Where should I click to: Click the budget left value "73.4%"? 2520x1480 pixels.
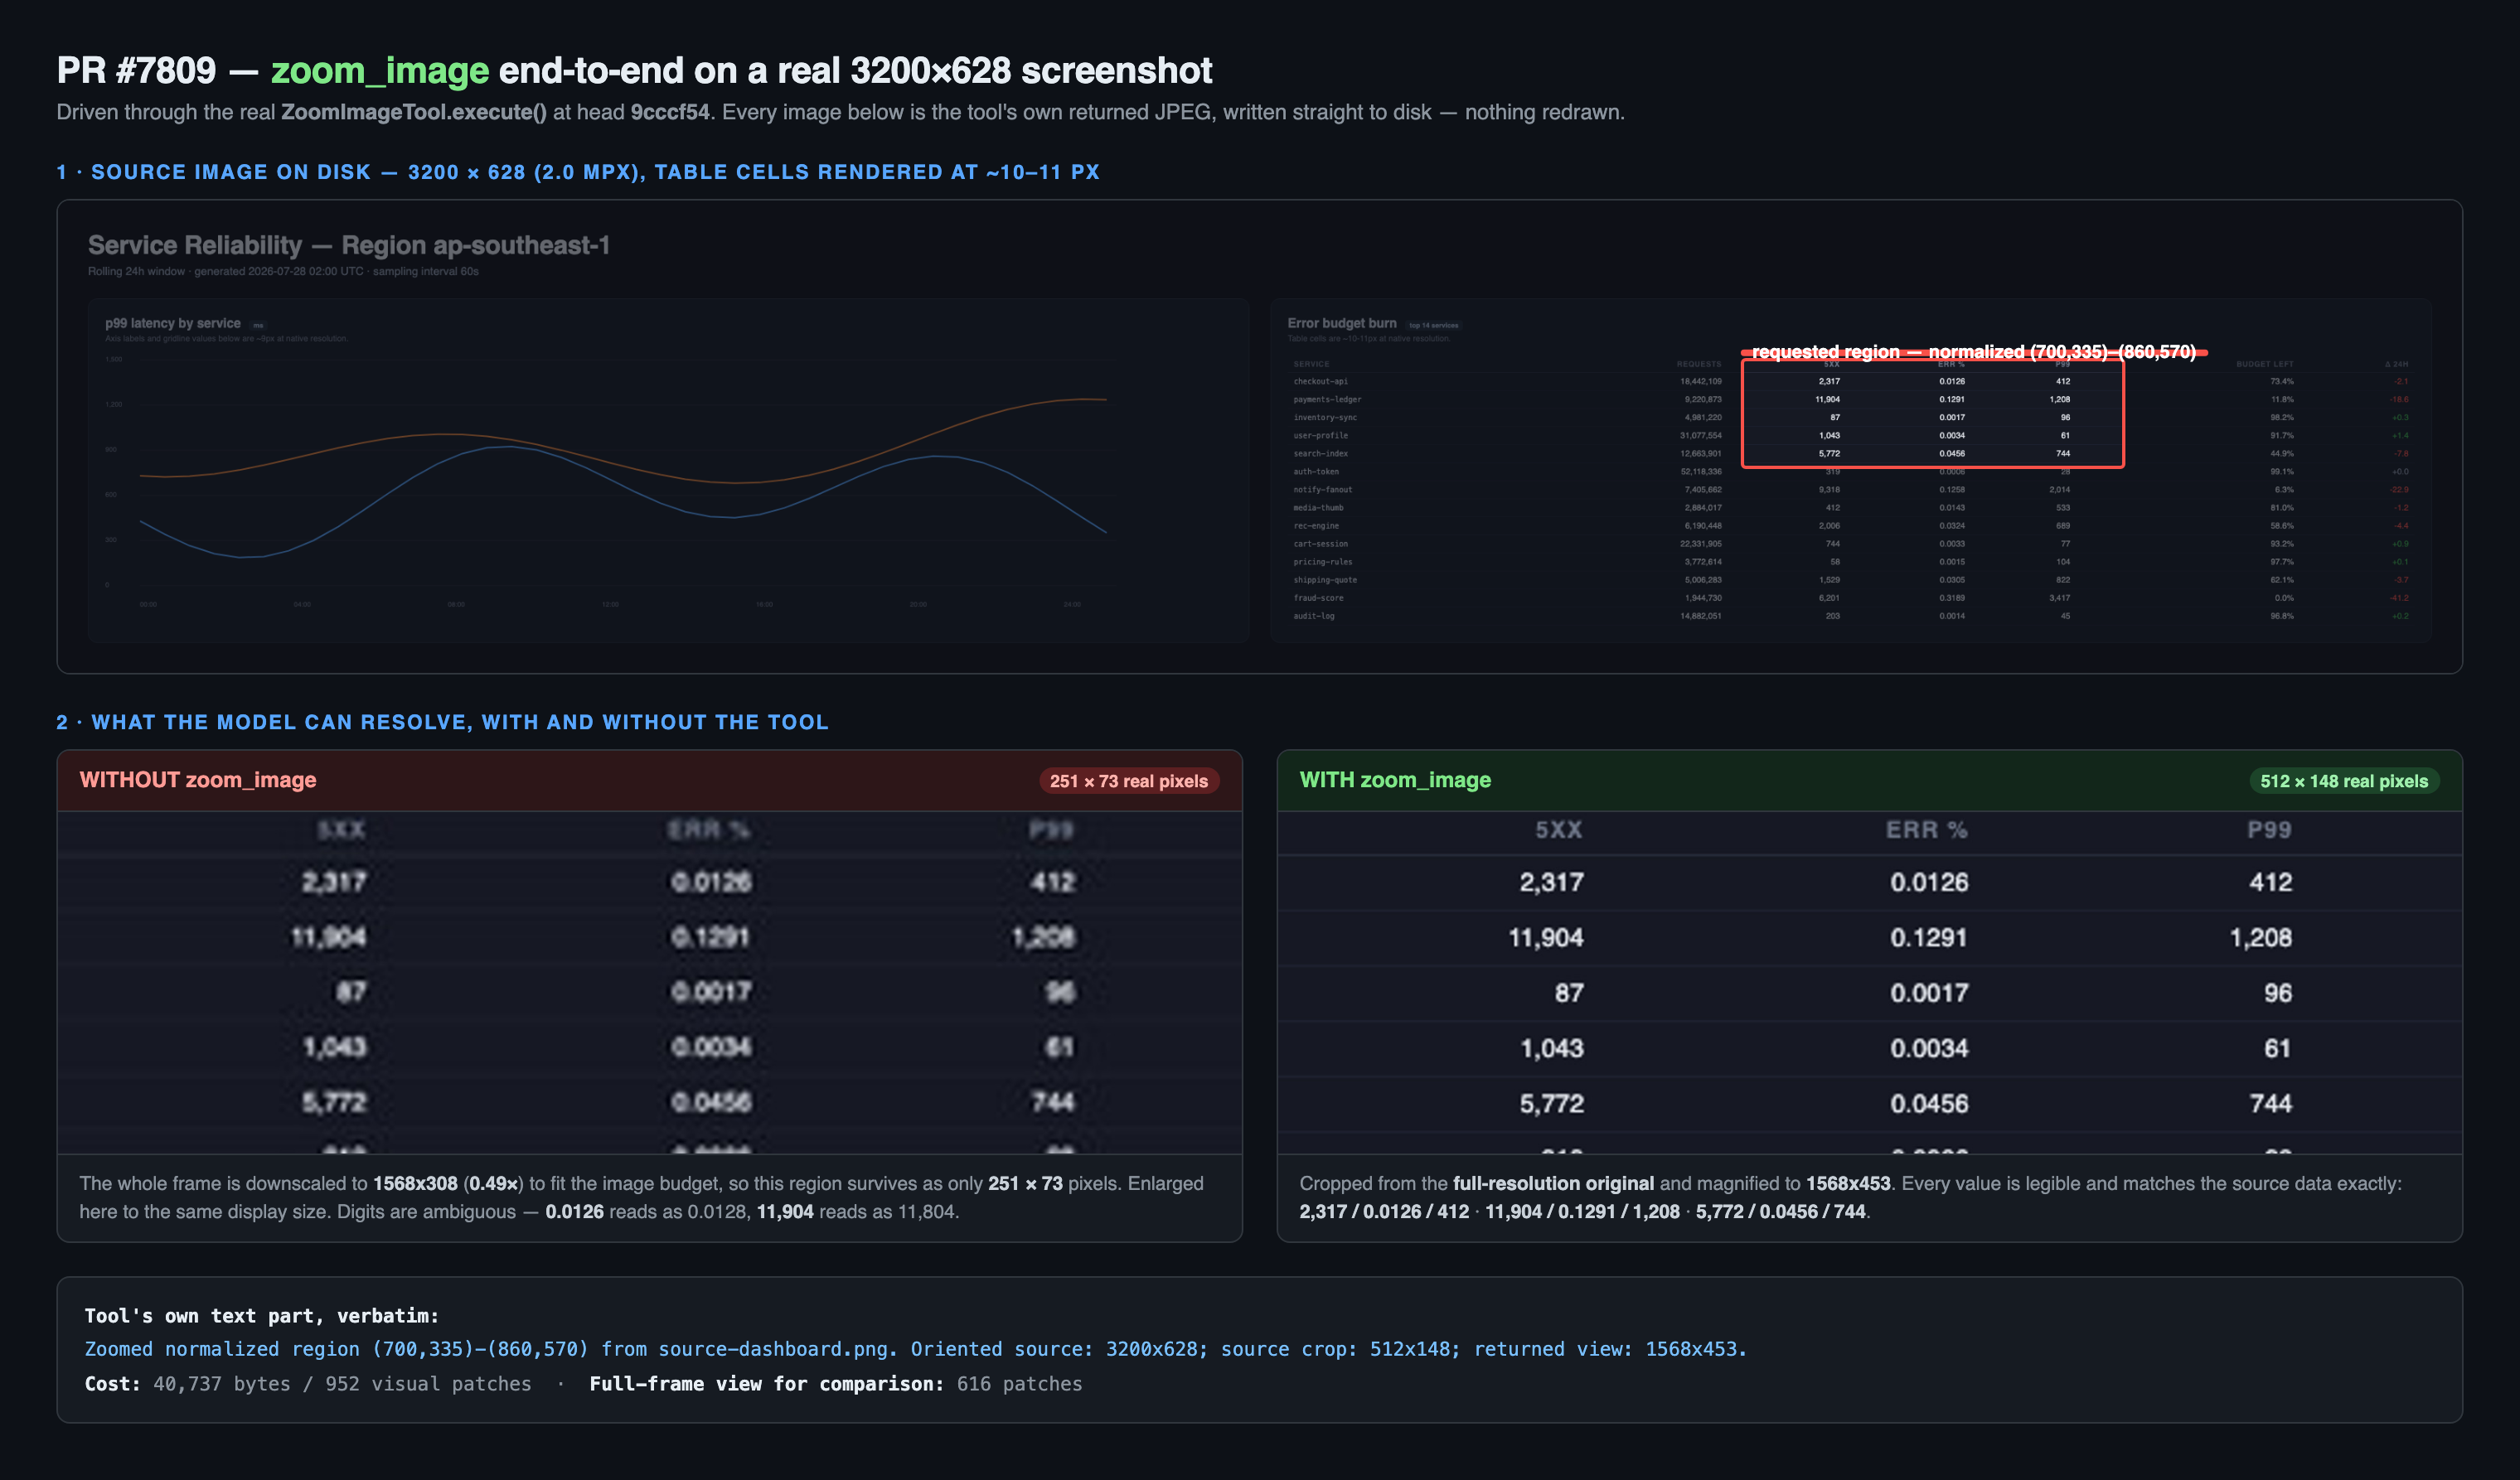(x=2282, y=381)
